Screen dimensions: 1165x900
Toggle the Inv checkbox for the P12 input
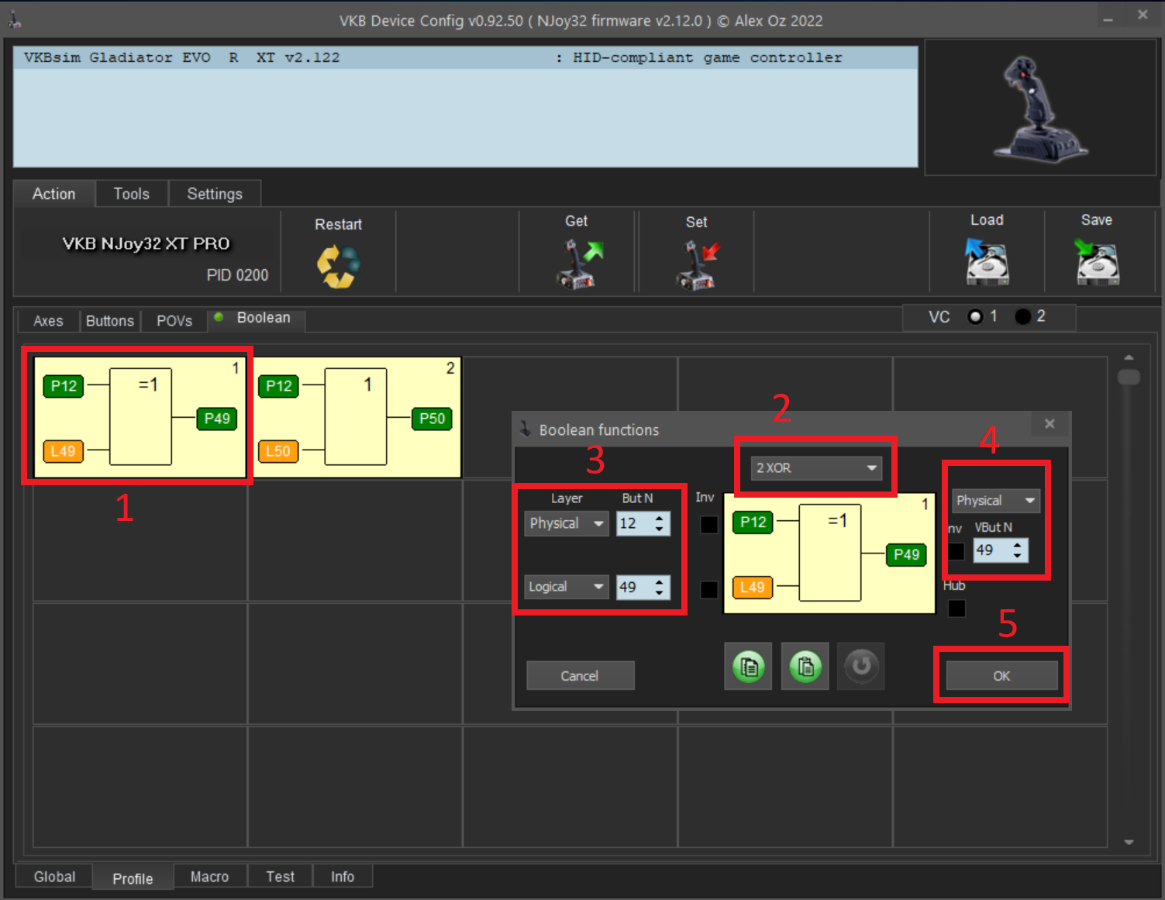tap(710, 525)
